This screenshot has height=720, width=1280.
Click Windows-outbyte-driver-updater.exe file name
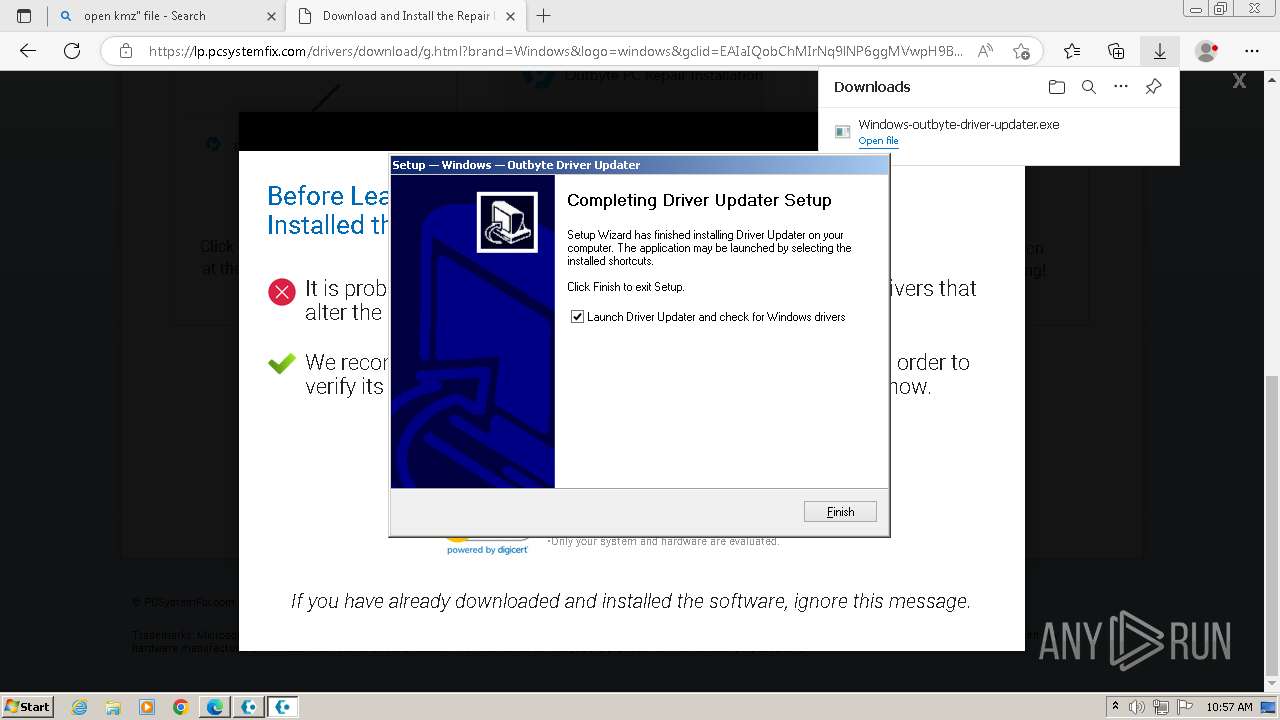click(x=959, y=125)
